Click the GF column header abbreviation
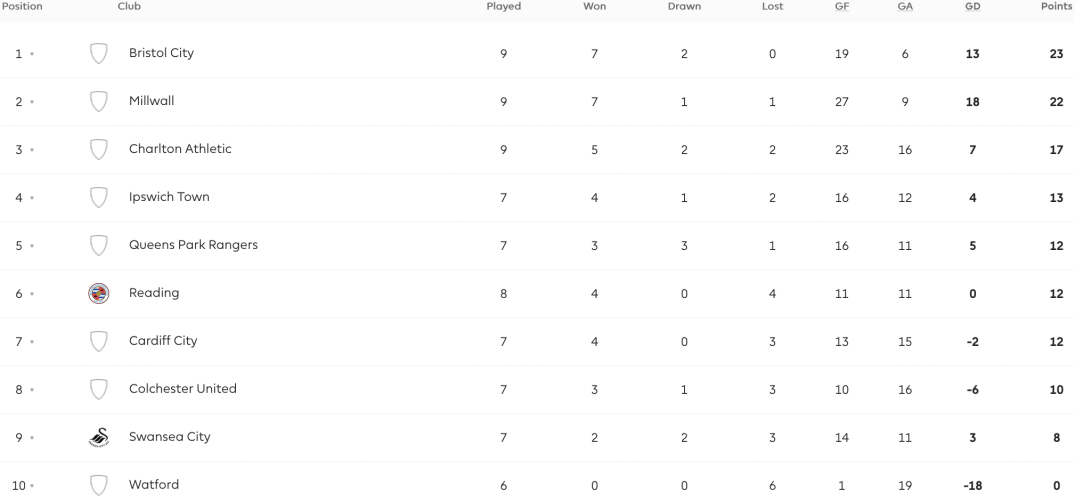This screenshot has width=1075, height=500. click(842, 6)
